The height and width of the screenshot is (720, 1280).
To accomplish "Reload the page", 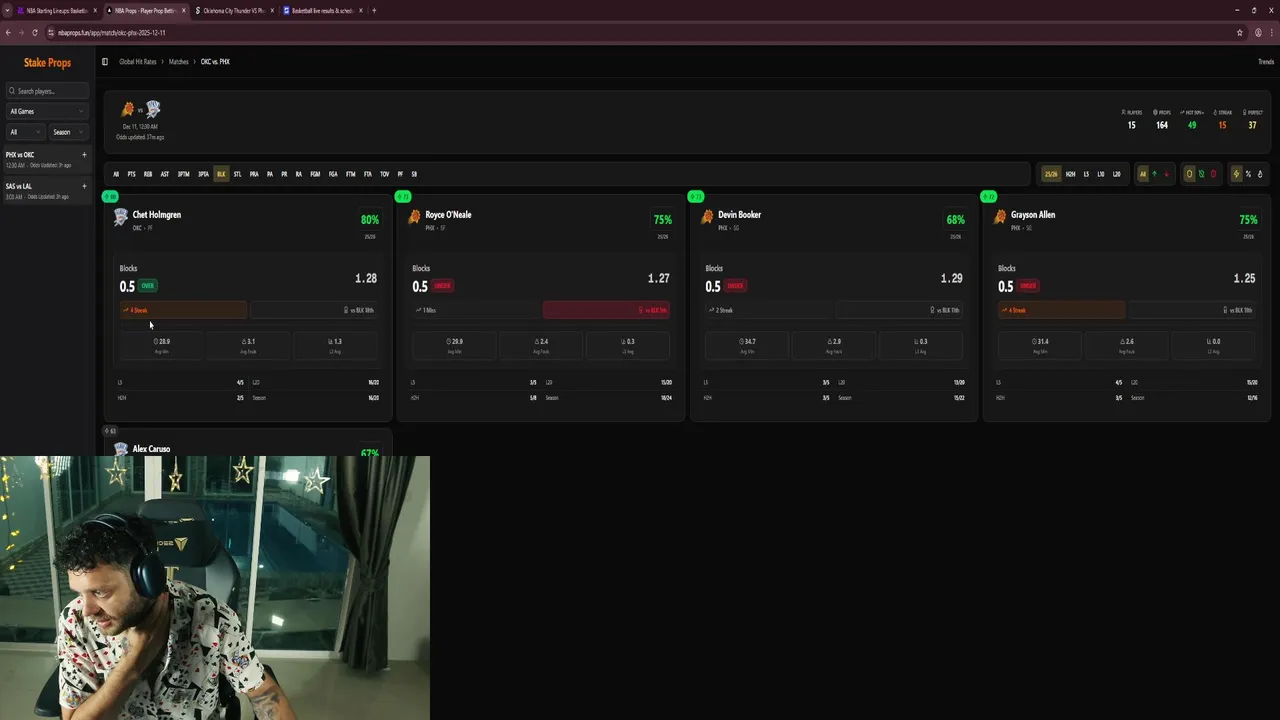I will click(35, 32).
